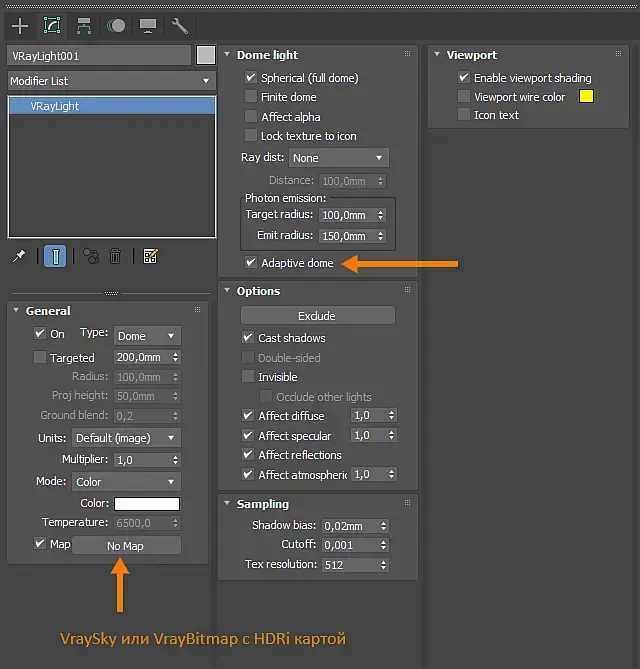Open light Type Dome dropdown
Image resolution: width=640 pixels, height=669 pixels.
[x=147, y=336]
